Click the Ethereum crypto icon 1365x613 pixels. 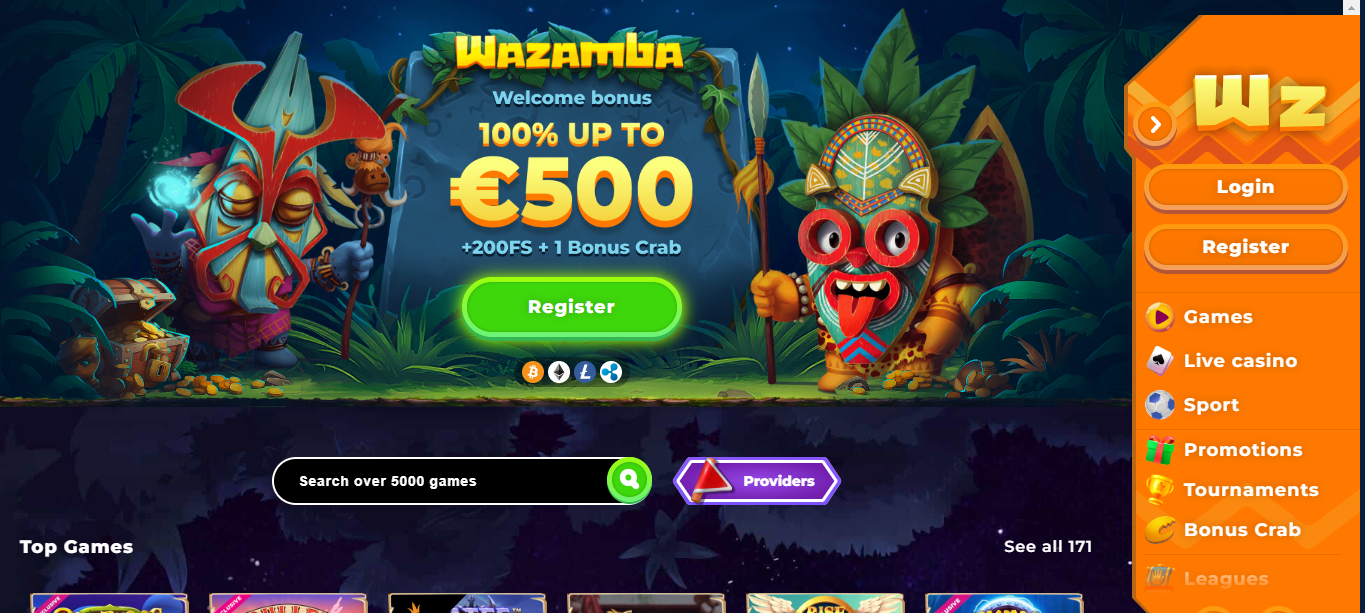pos(559,372)
